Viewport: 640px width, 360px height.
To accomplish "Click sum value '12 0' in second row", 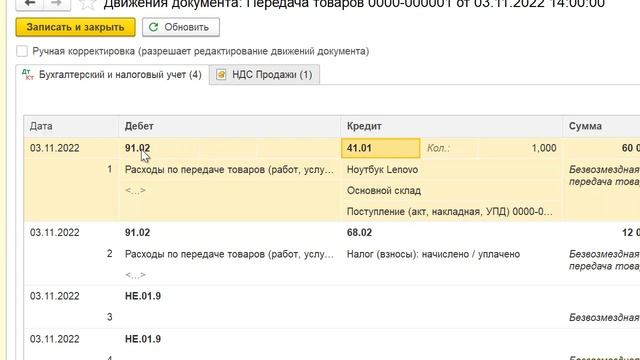I will pos(631,232).
